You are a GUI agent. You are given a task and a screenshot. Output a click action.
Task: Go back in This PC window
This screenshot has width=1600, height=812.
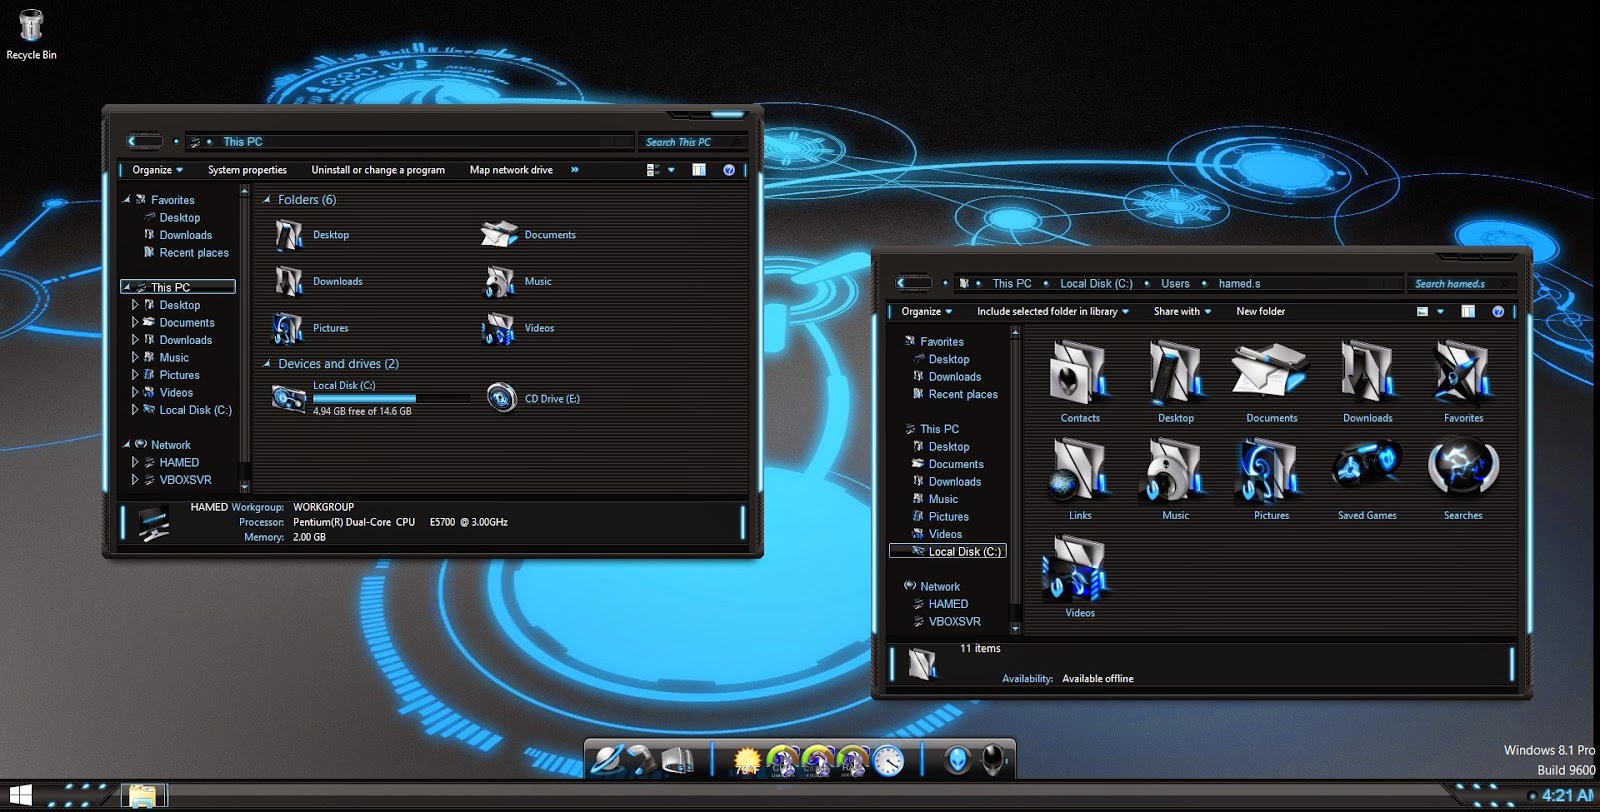tap(144, 142)
